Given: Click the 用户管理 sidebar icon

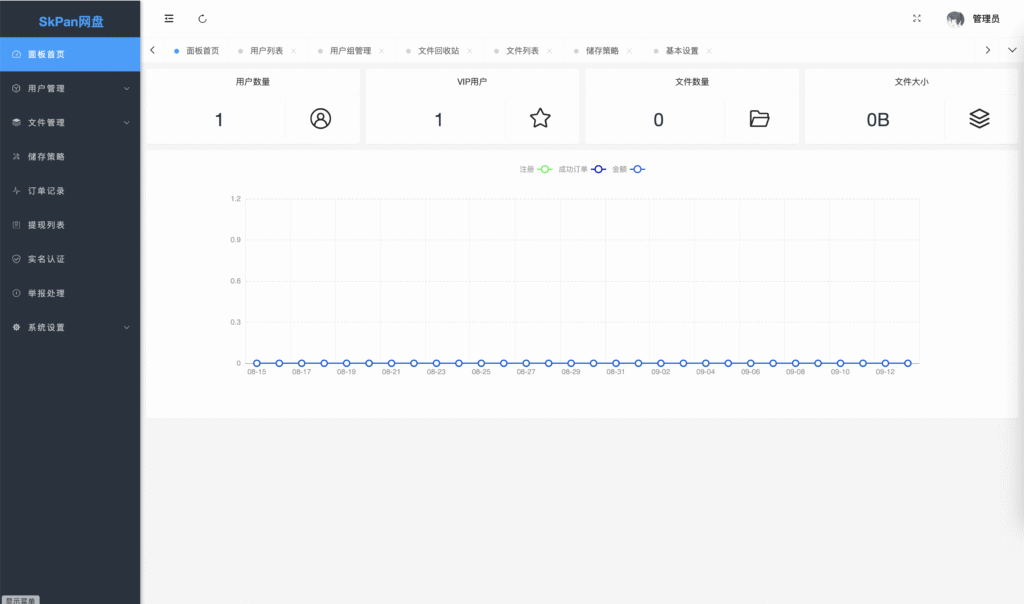Looking at the screenshot, I should click(16, 88).
